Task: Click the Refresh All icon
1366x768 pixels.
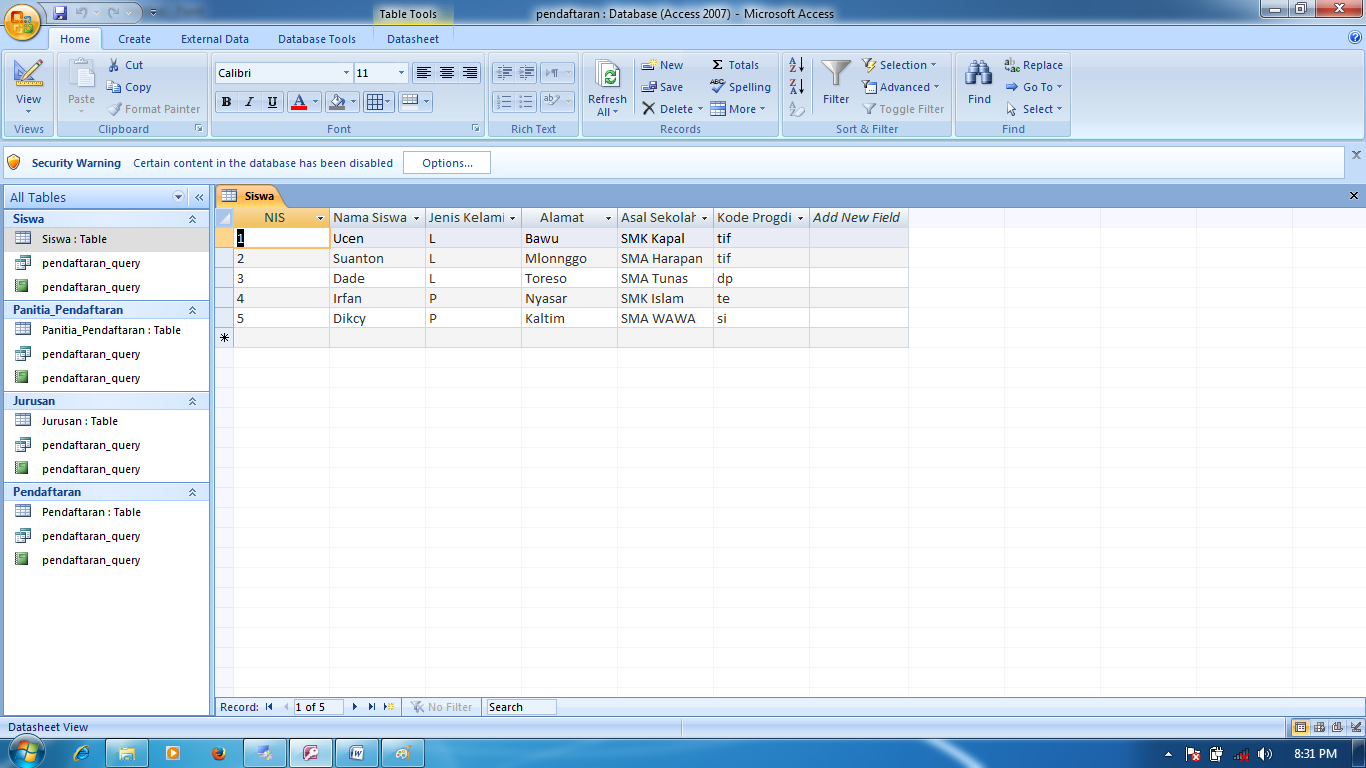Action: click(607, 75)
